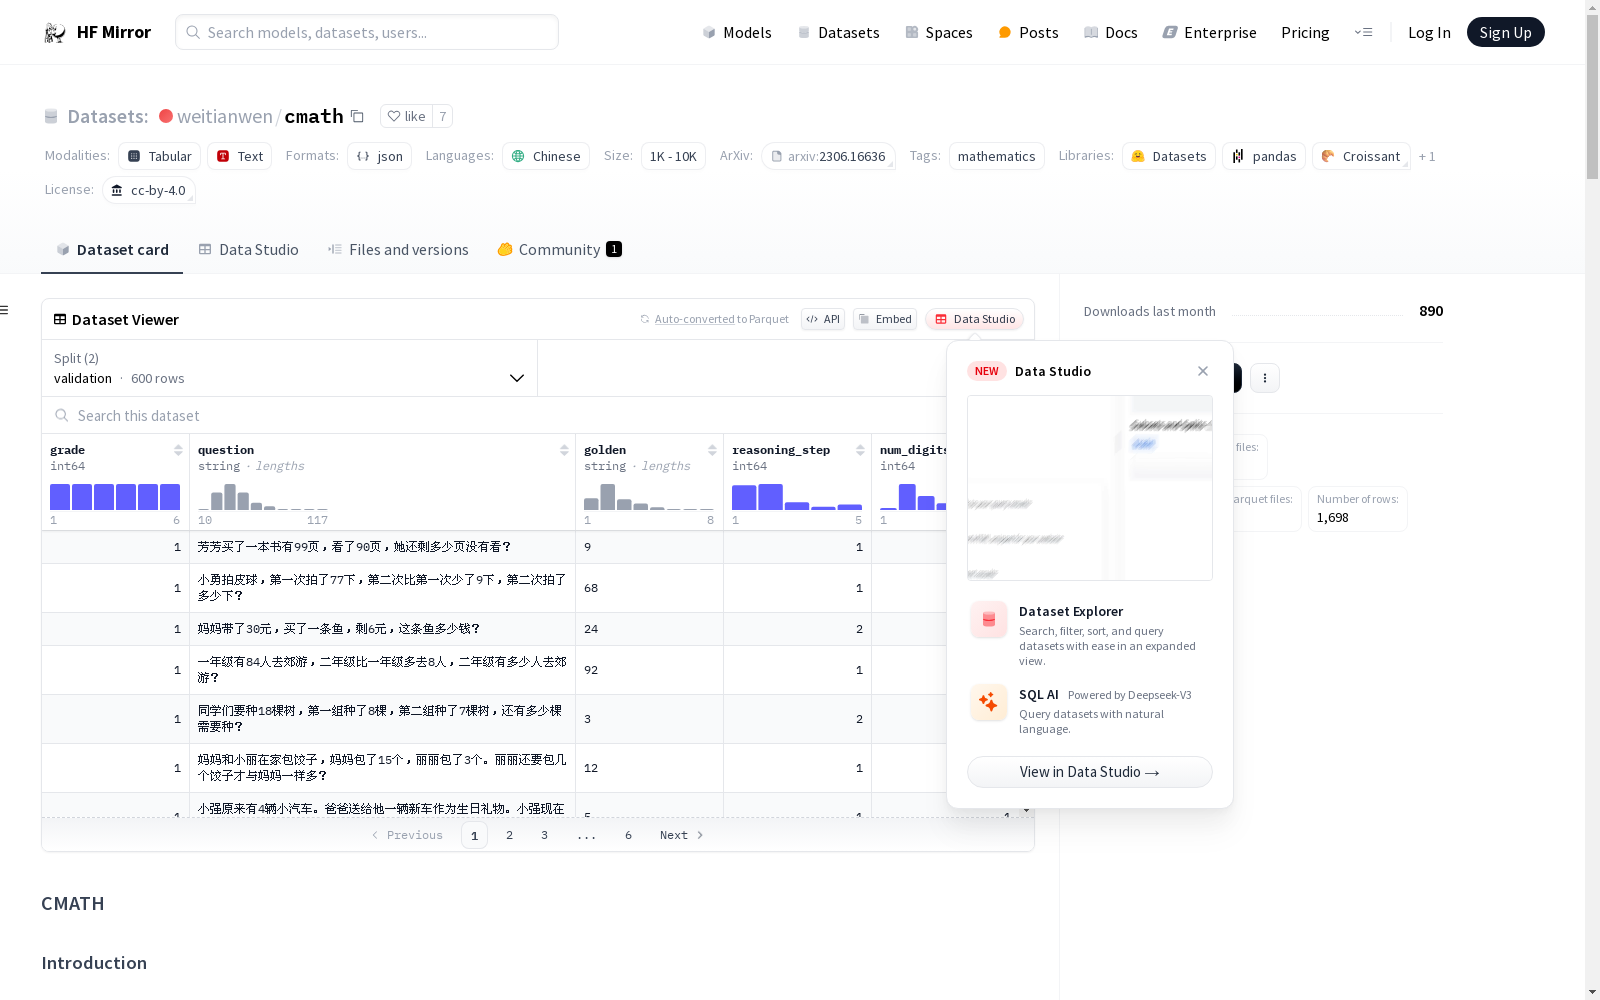The height and width of the screenshot is (1000, 1600).
Task: Sort by the golden column
Action: [x=712, y=450]
